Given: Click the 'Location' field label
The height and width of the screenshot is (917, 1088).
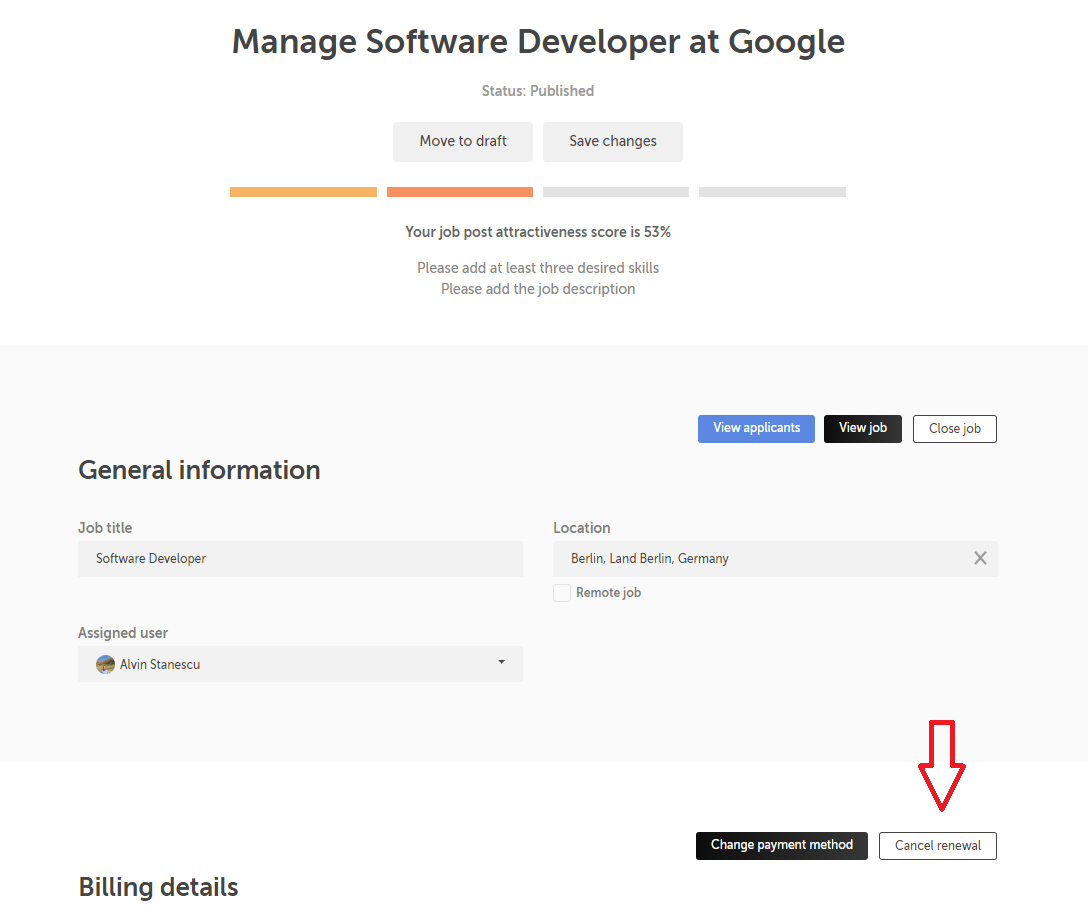Looking at the screenshot, I should point(581,528).
